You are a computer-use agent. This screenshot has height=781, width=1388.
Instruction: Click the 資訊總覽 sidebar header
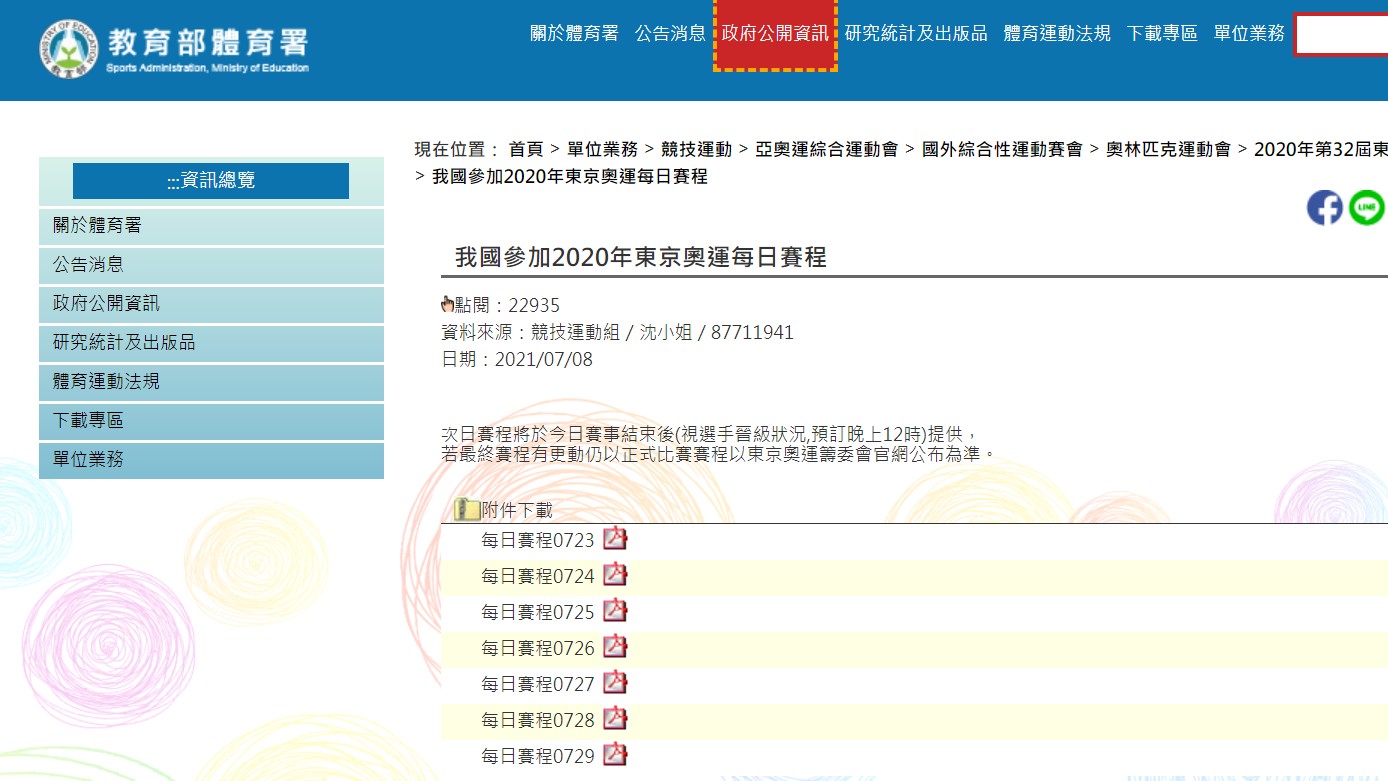click(x=211, y=181)
